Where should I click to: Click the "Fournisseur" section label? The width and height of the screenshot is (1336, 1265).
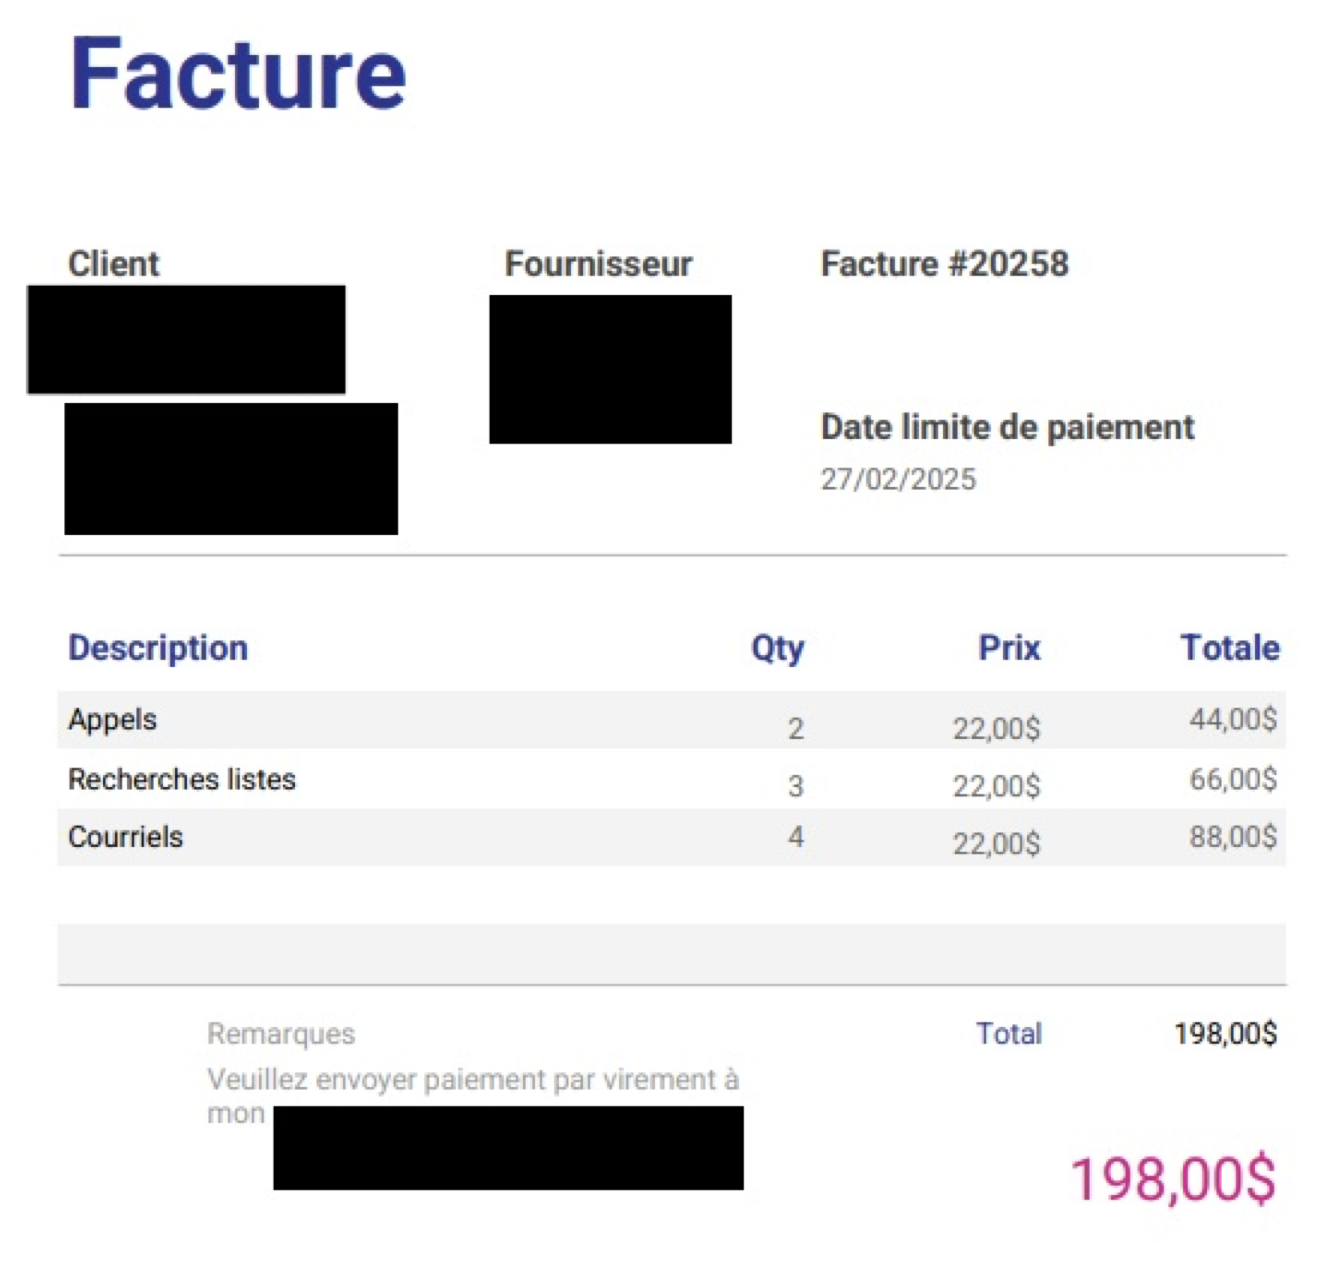point(598,264)
